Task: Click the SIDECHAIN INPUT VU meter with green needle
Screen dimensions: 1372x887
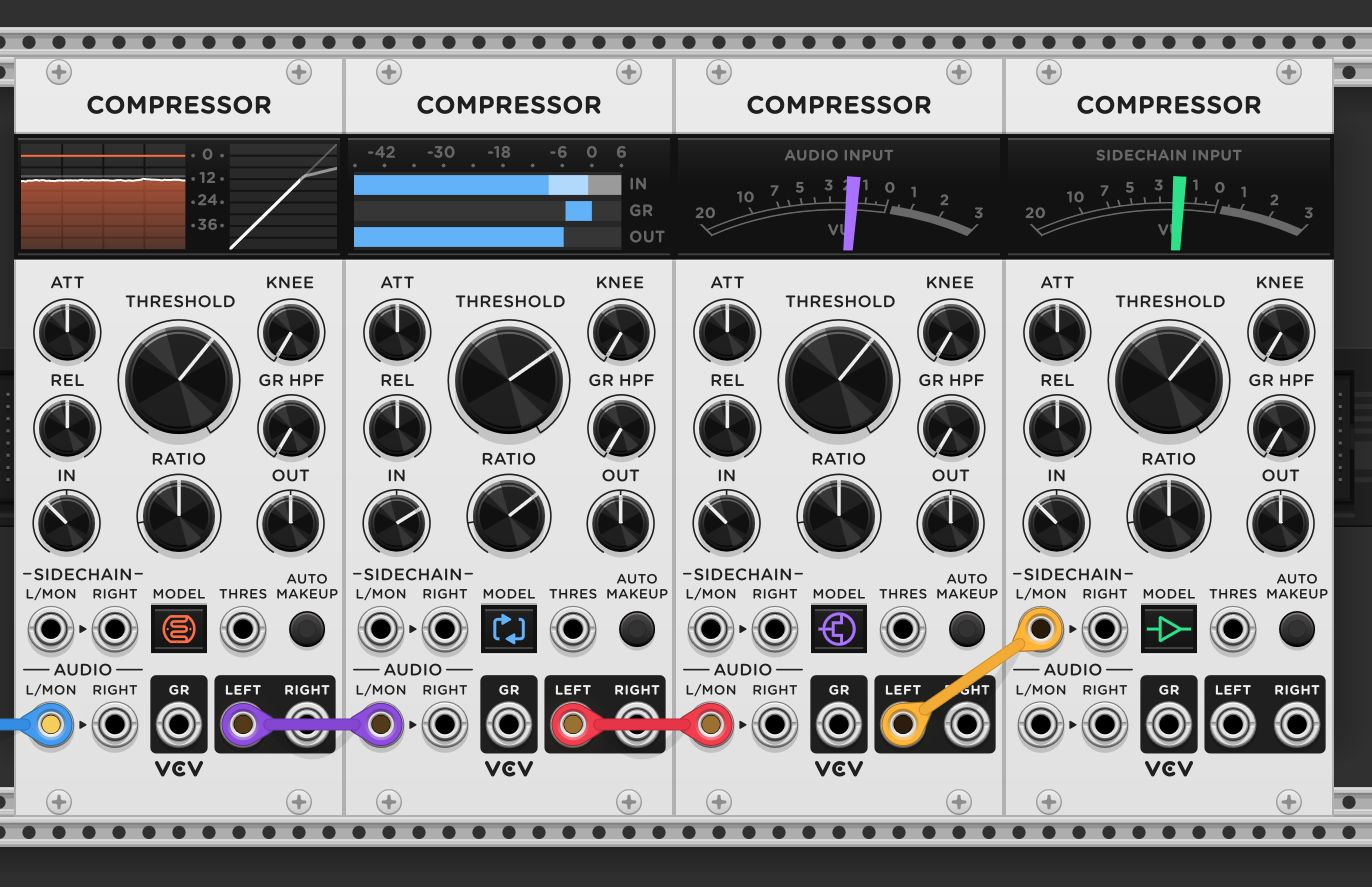Action: pos(1169,195)
